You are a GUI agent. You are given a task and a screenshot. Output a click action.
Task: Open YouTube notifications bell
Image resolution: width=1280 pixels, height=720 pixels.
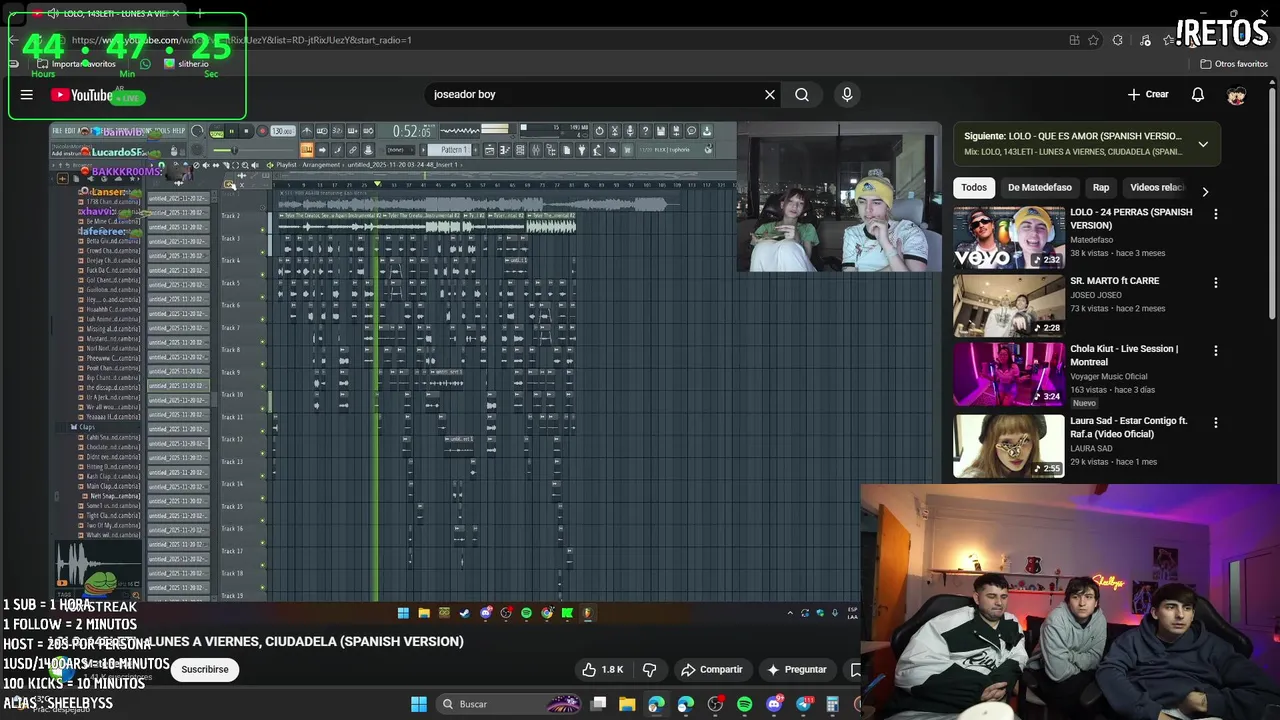[x=1198, y=94]
